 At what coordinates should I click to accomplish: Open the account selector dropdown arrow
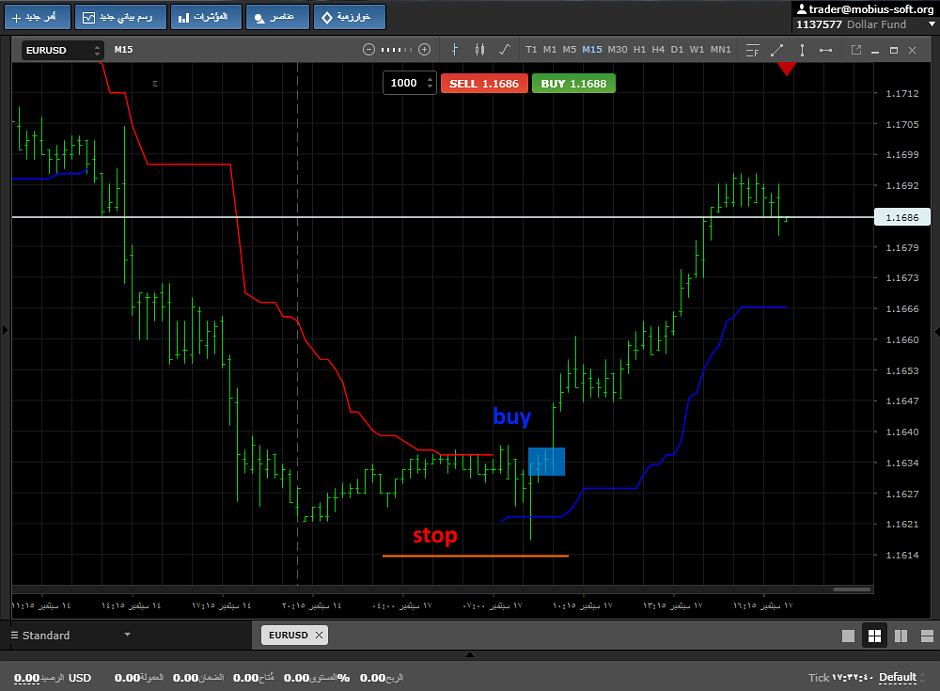coord(932,25)
